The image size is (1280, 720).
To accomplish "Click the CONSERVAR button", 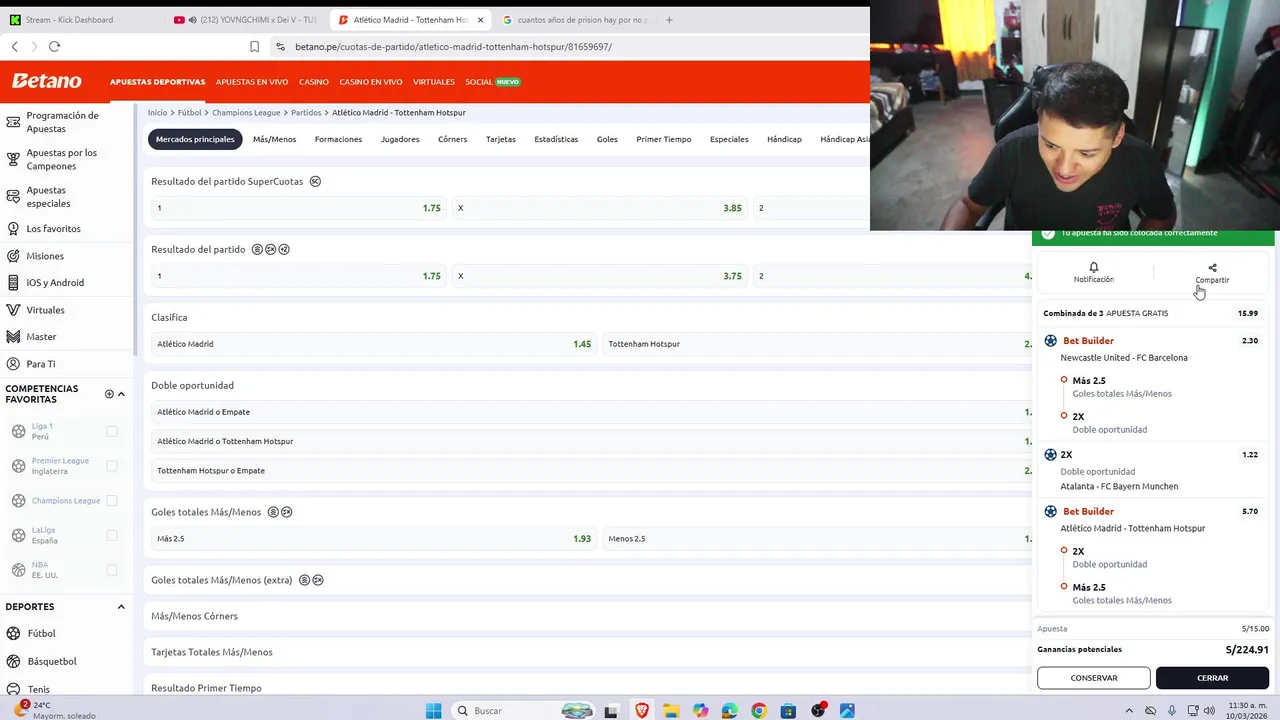I will (x=1094, y=678).
